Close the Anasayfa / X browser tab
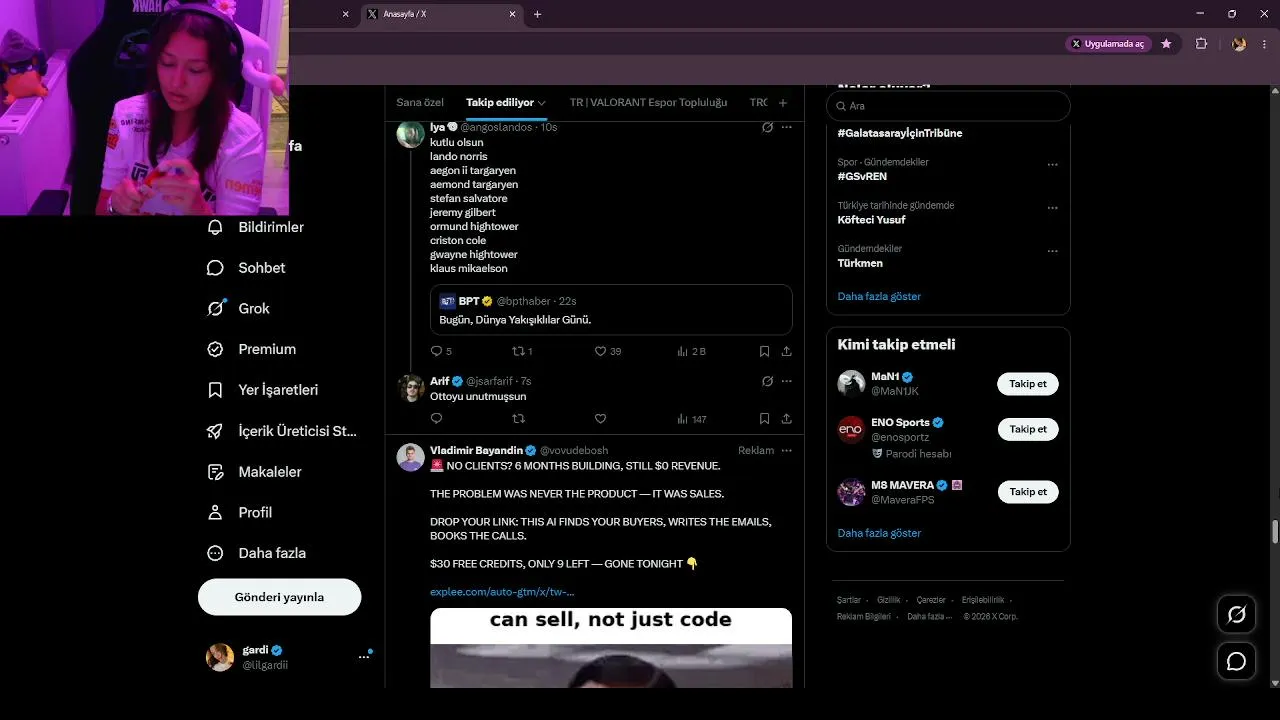 pyautogui.click(x=513, y=14)
